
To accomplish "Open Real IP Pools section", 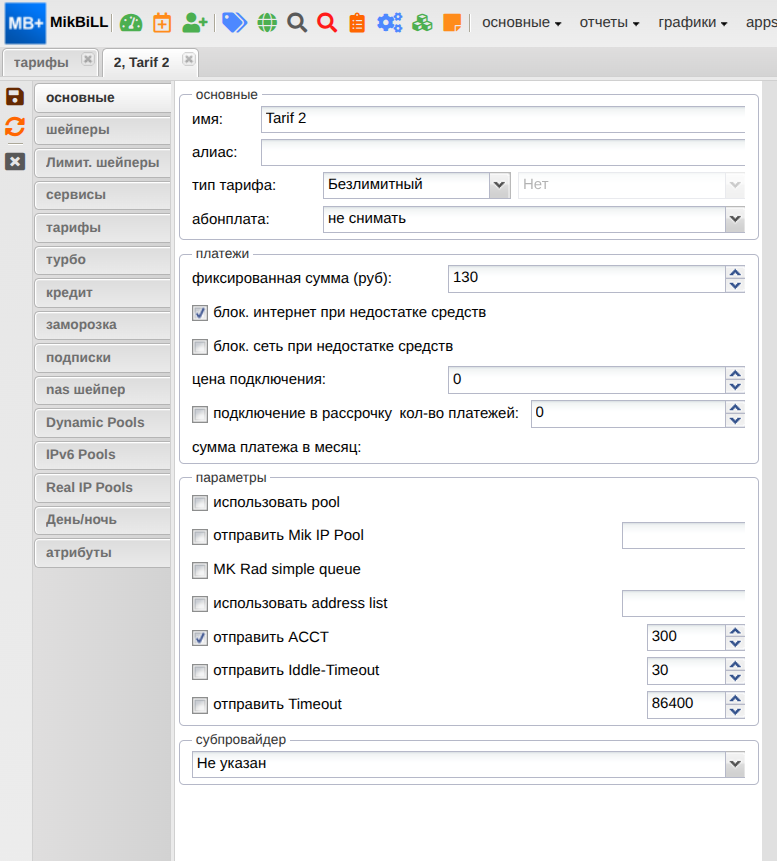I will point(103,488).
